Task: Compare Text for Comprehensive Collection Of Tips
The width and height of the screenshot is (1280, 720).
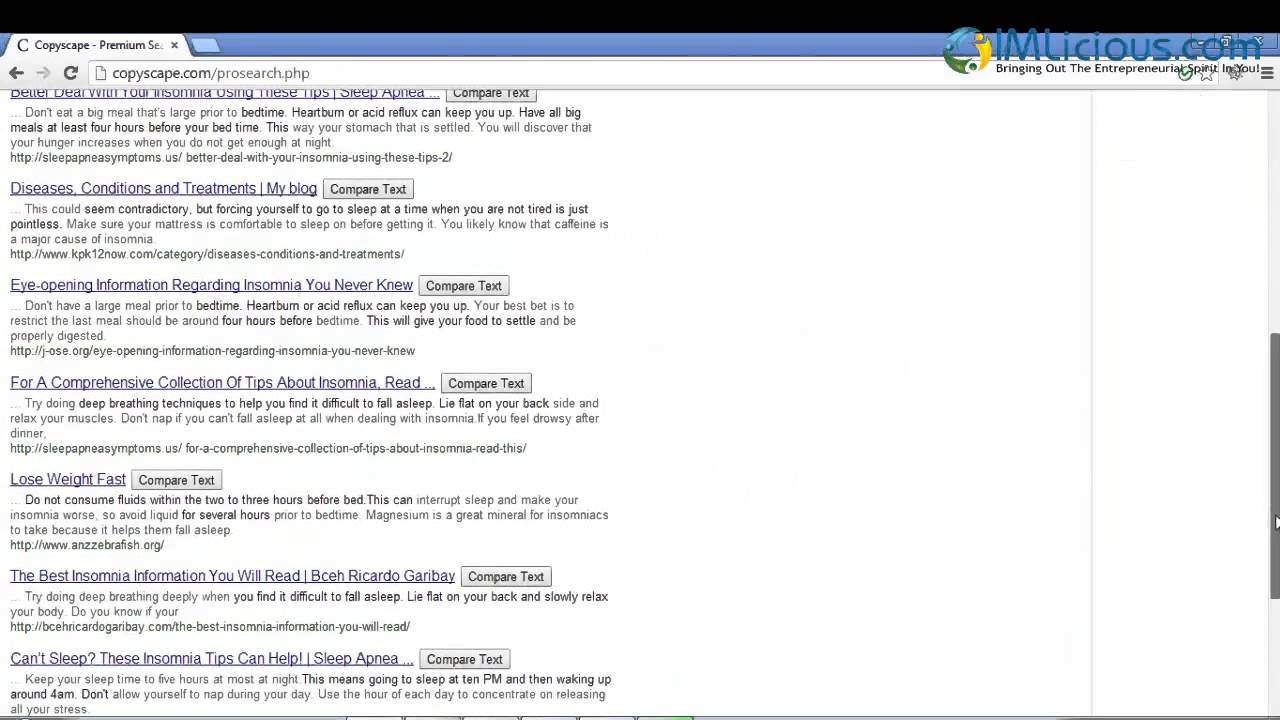Action: point(486,383)
